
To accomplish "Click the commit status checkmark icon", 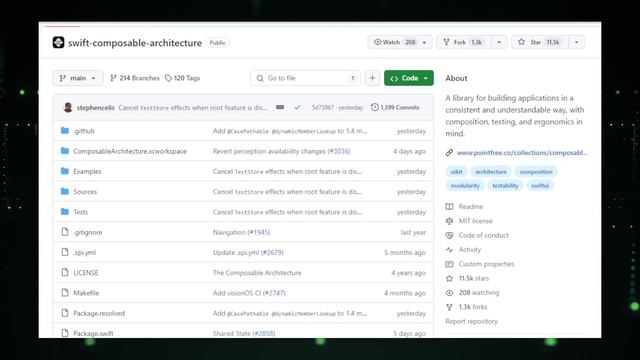I will tap(298, 107).
